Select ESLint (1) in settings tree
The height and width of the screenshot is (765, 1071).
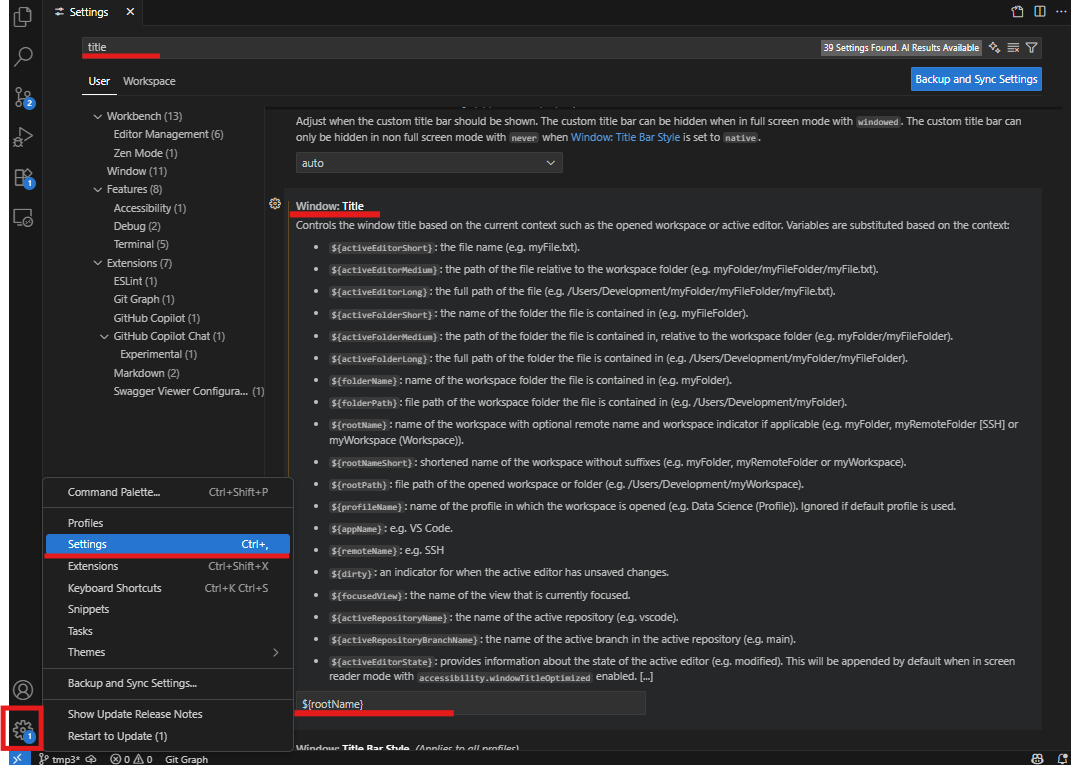tap(136, 281)
